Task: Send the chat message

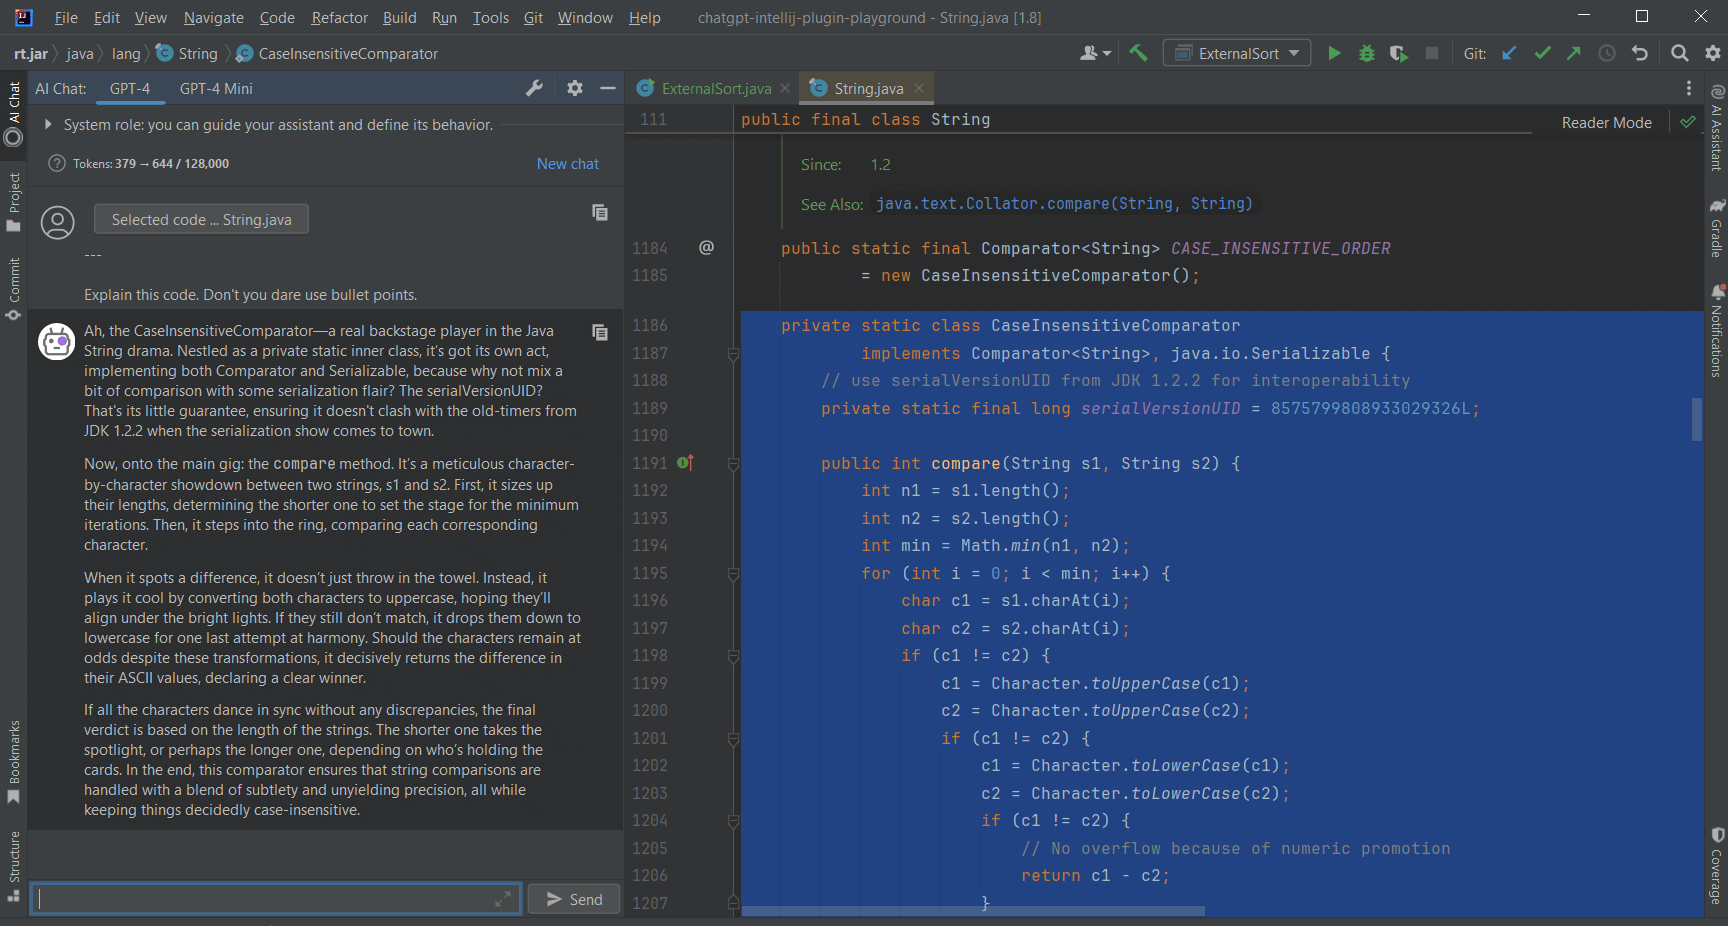Action: coord(574,899)
